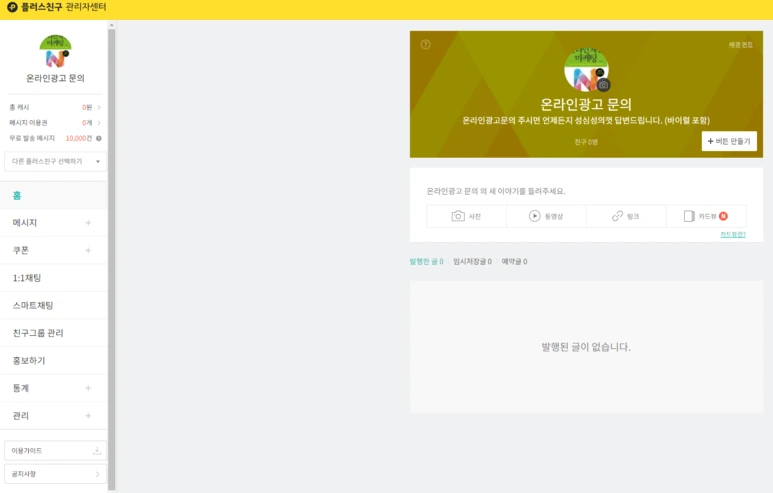Viewport: 773px width, 493px height.
Task: Open 홍보하기 menu item
Action: [x=54, y=360]
